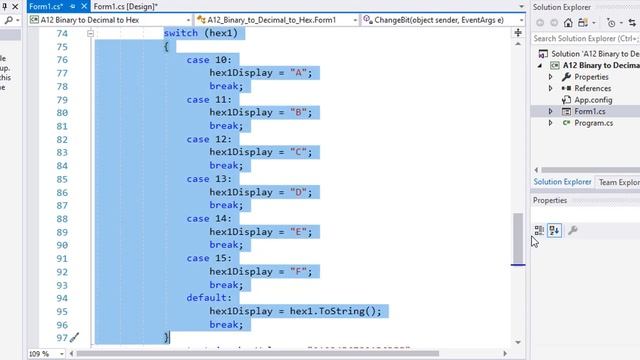This screenshot has width=640, height=360.
Task: Click Sync with Active Document arrows icon
Action: (632, 23)
